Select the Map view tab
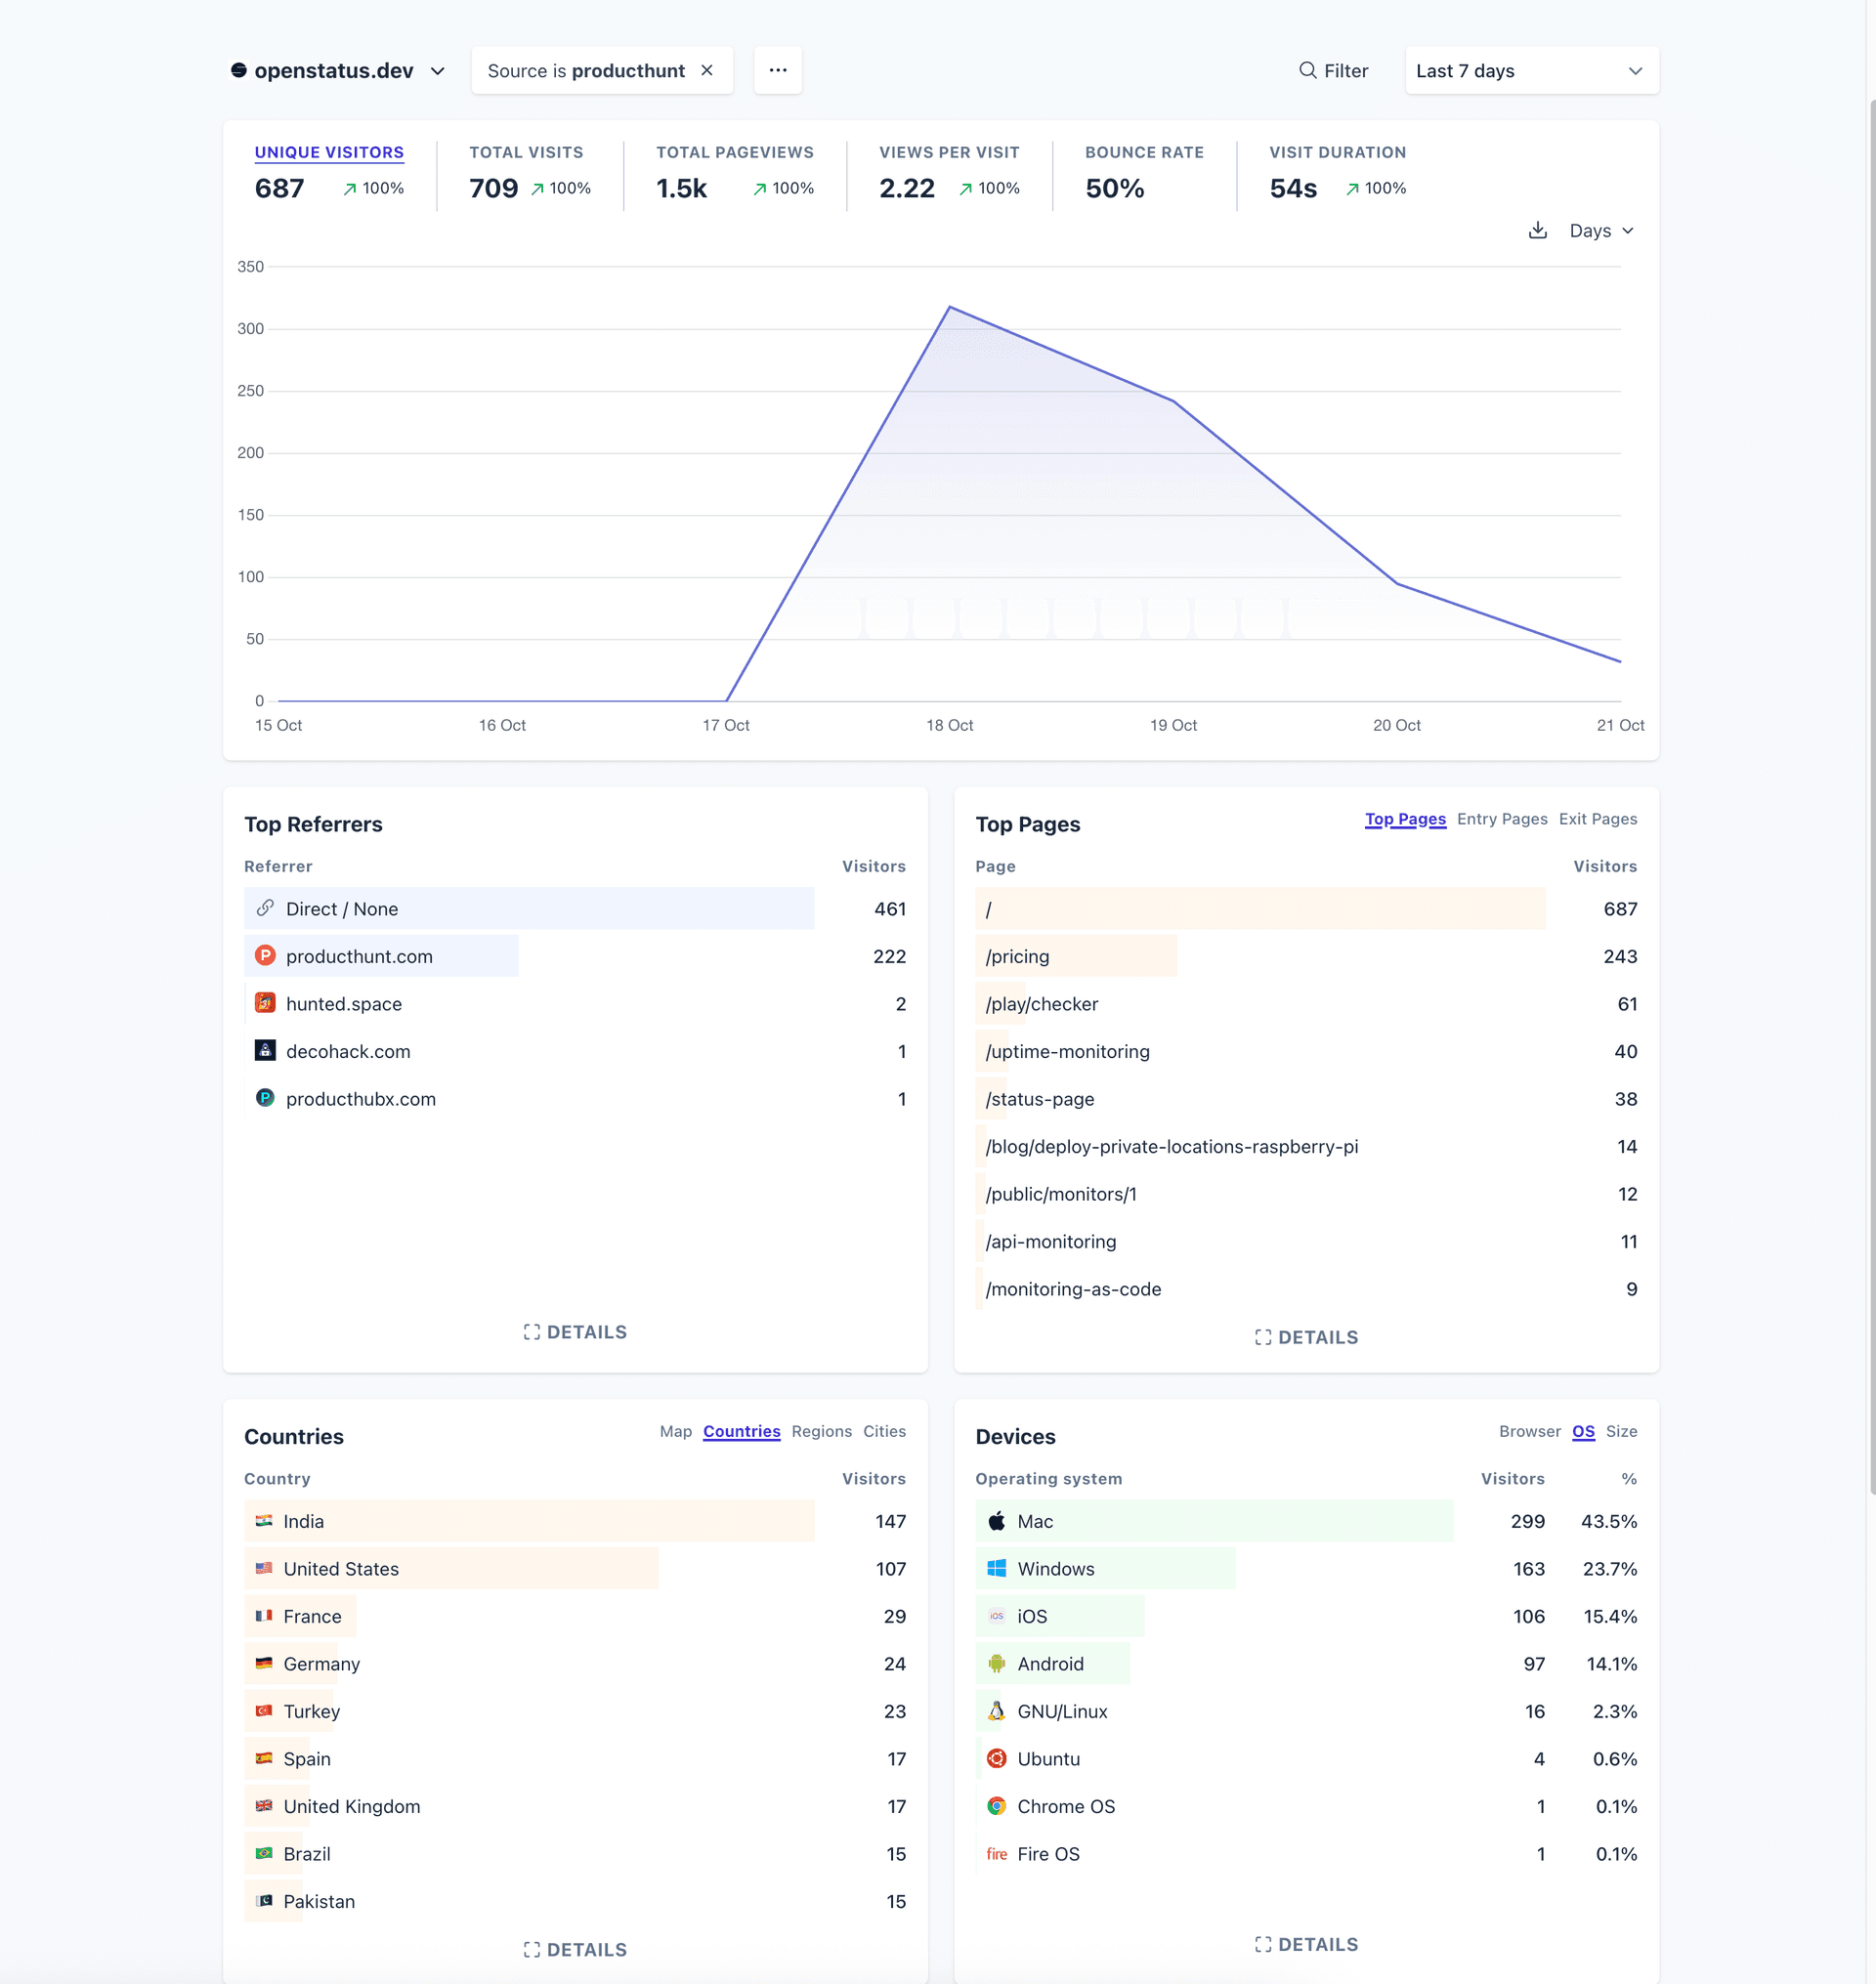Screen dimensions: 1876x1984 coord(675,1431)
